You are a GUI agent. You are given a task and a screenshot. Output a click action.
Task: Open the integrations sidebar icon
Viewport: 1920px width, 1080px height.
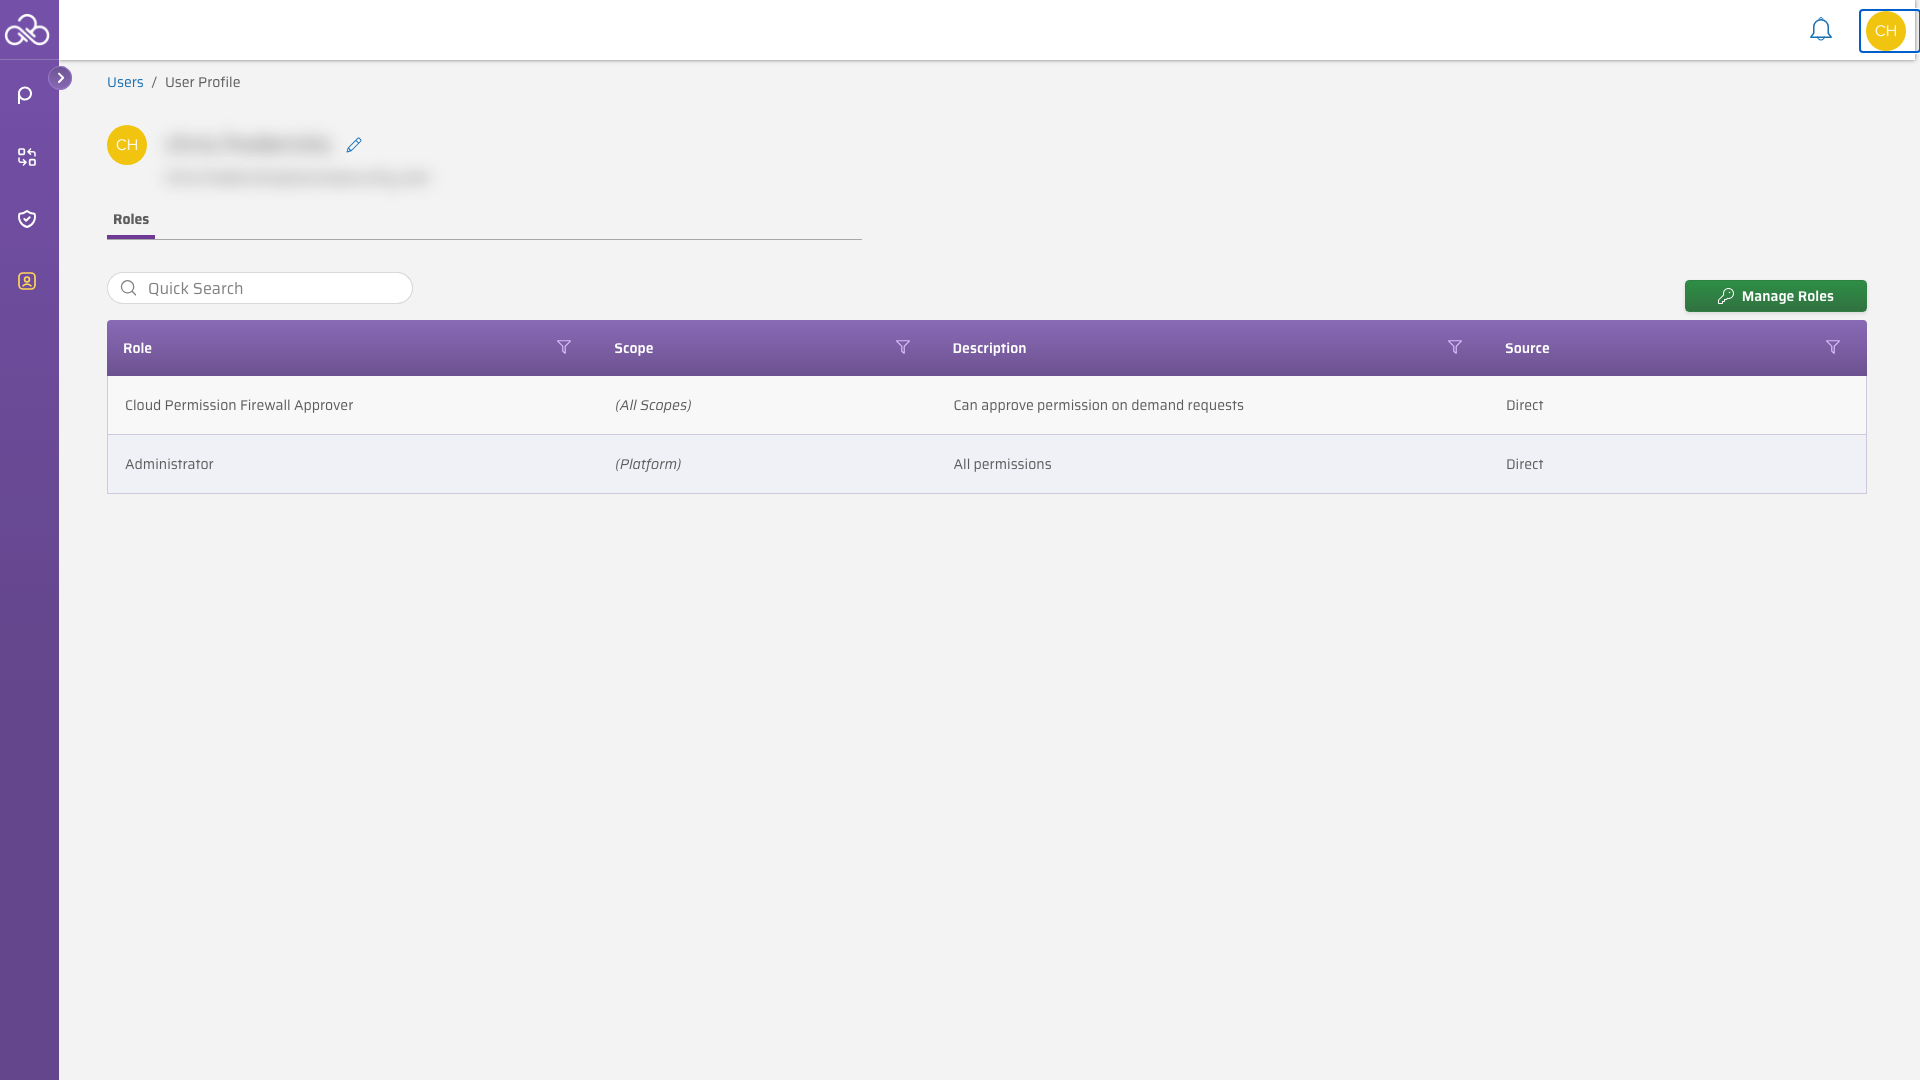click(x=27, y=157)
